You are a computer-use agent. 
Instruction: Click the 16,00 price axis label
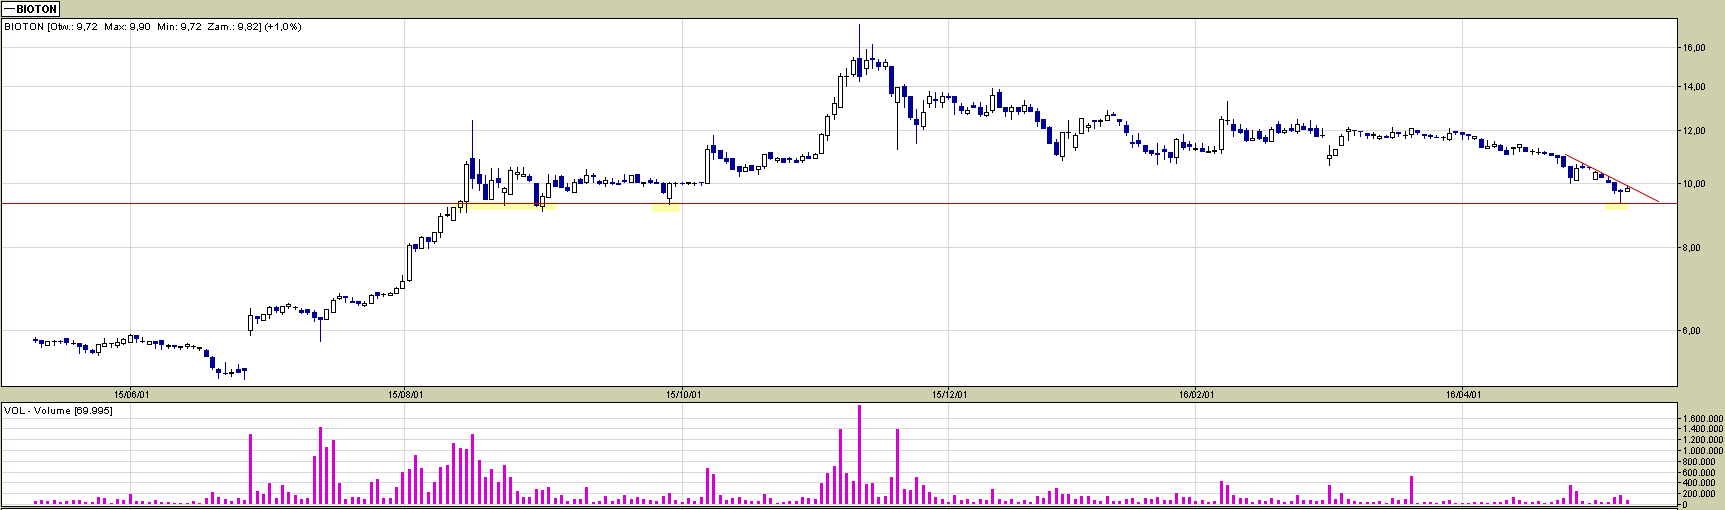tap(1694, 48)
